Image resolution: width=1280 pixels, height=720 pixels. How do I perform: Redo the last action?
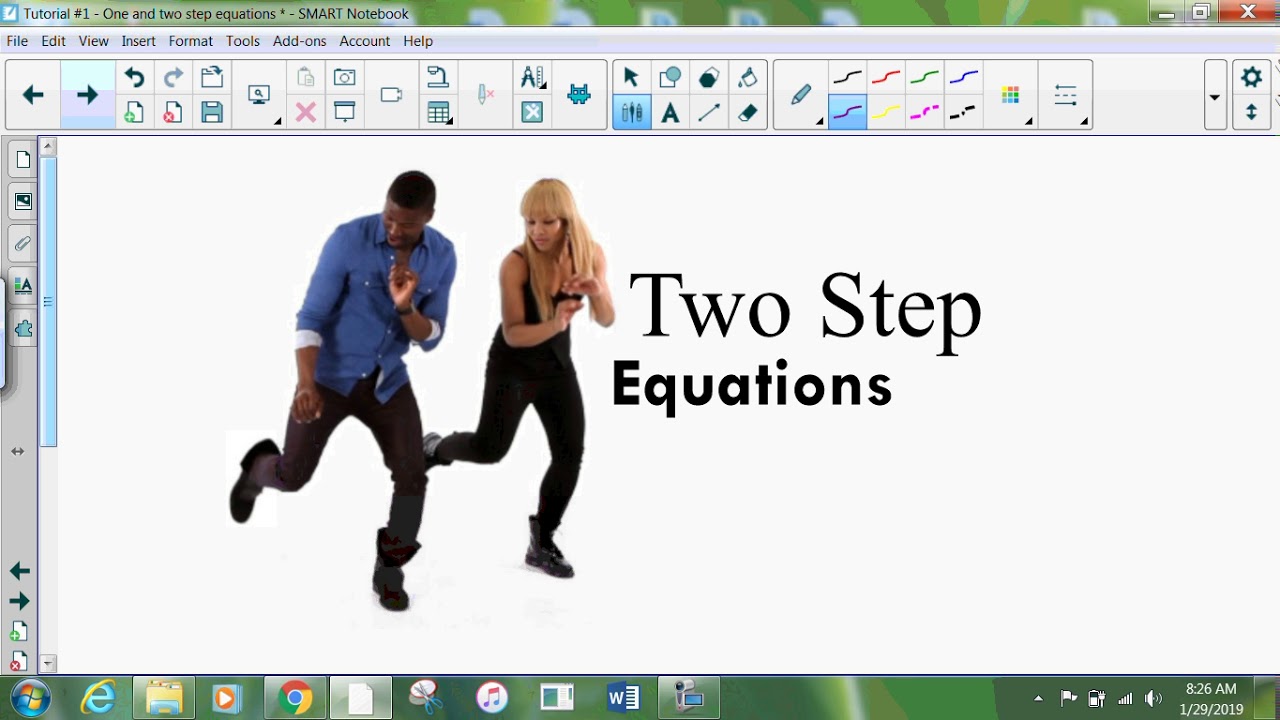tap(173, 78)
